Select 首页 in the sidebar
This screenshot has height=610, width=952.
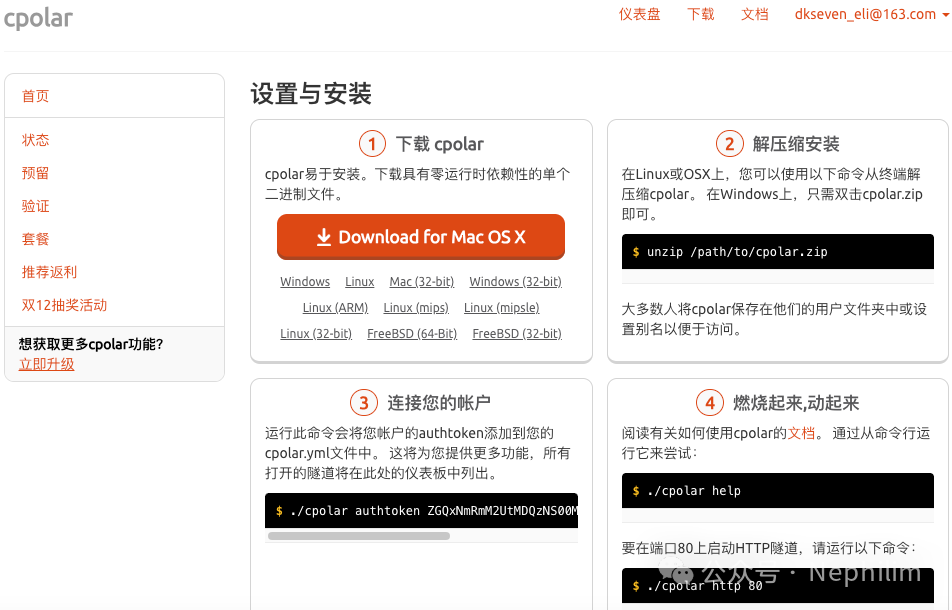(35, 96)
